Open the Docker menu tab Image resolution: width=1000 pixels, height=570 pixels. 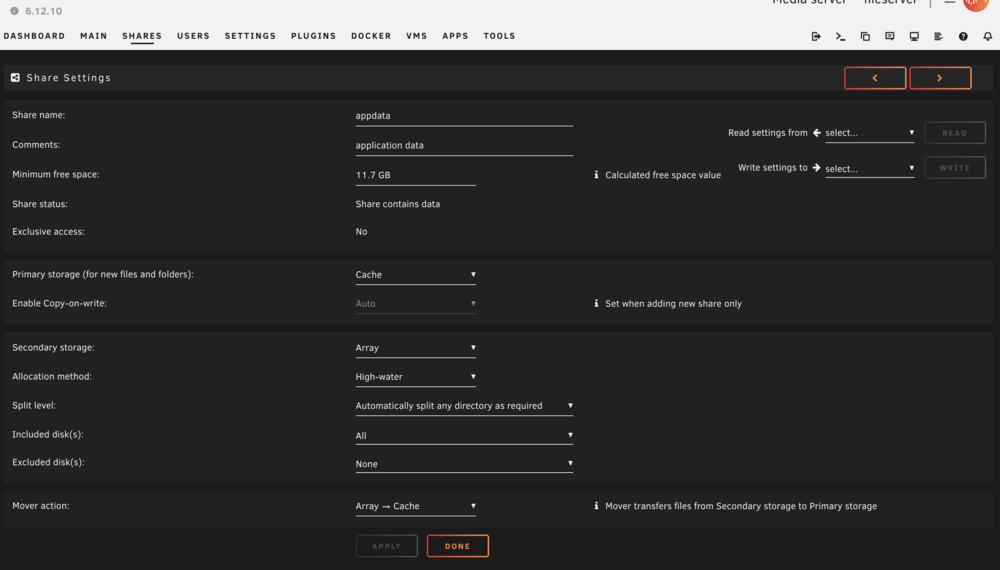coord(371,36)
